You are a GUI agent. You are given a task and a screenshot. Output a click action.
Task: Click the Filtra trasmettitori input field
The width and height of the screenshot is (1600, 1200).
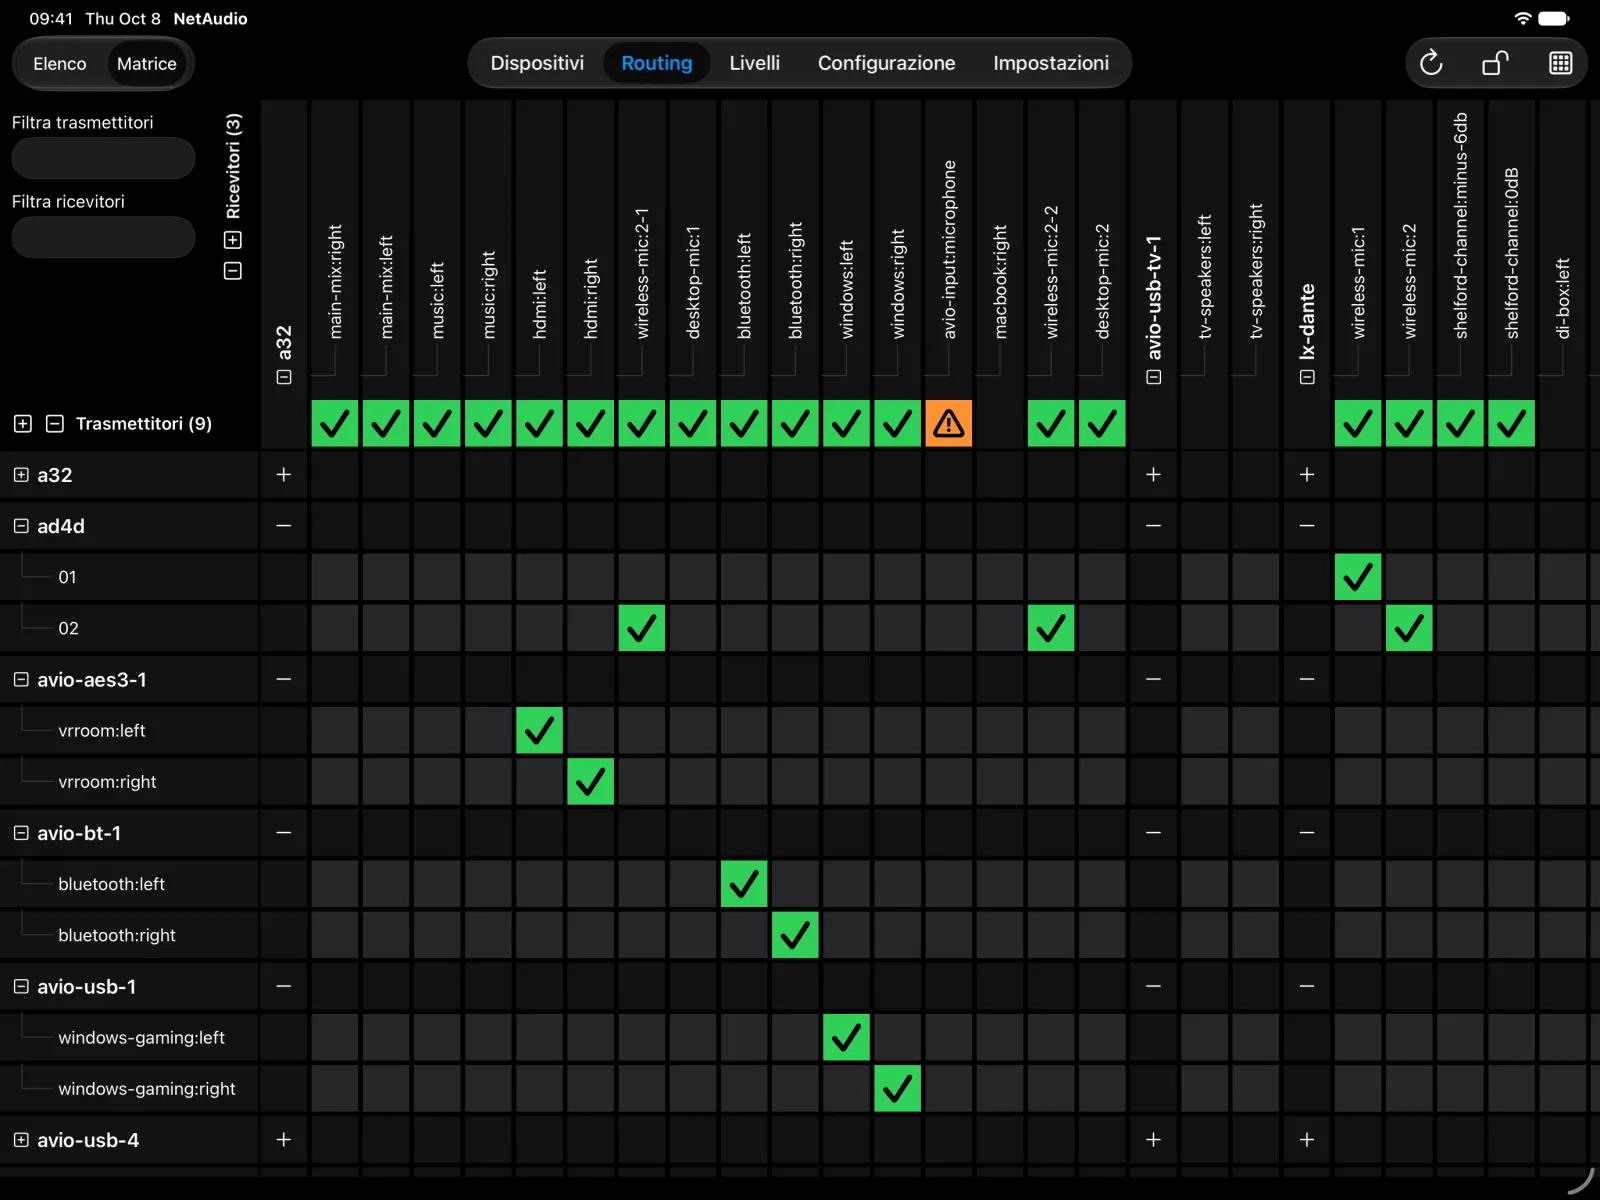tap(103, 158)
